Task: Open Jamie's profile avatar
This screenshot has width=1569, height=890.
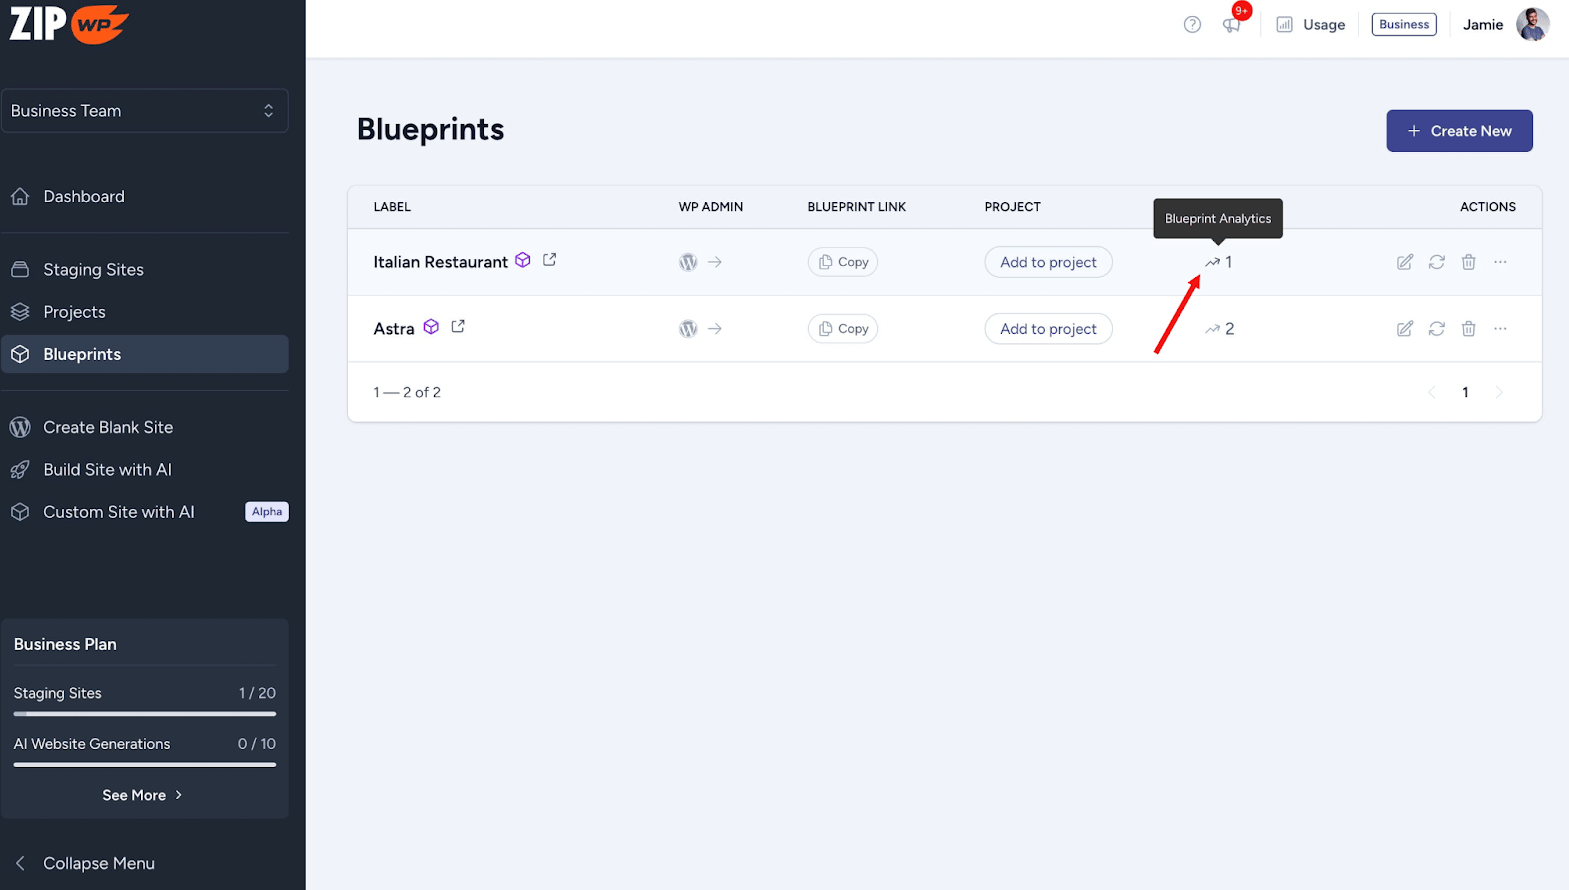Action: click(1532, 25)
